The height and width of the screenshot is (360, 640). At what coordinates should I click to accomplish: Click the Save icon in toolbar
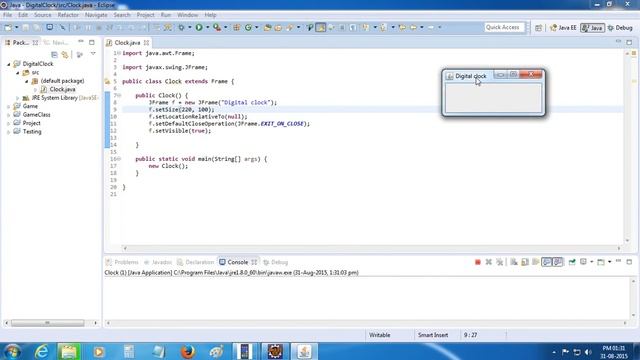(26, 27)
